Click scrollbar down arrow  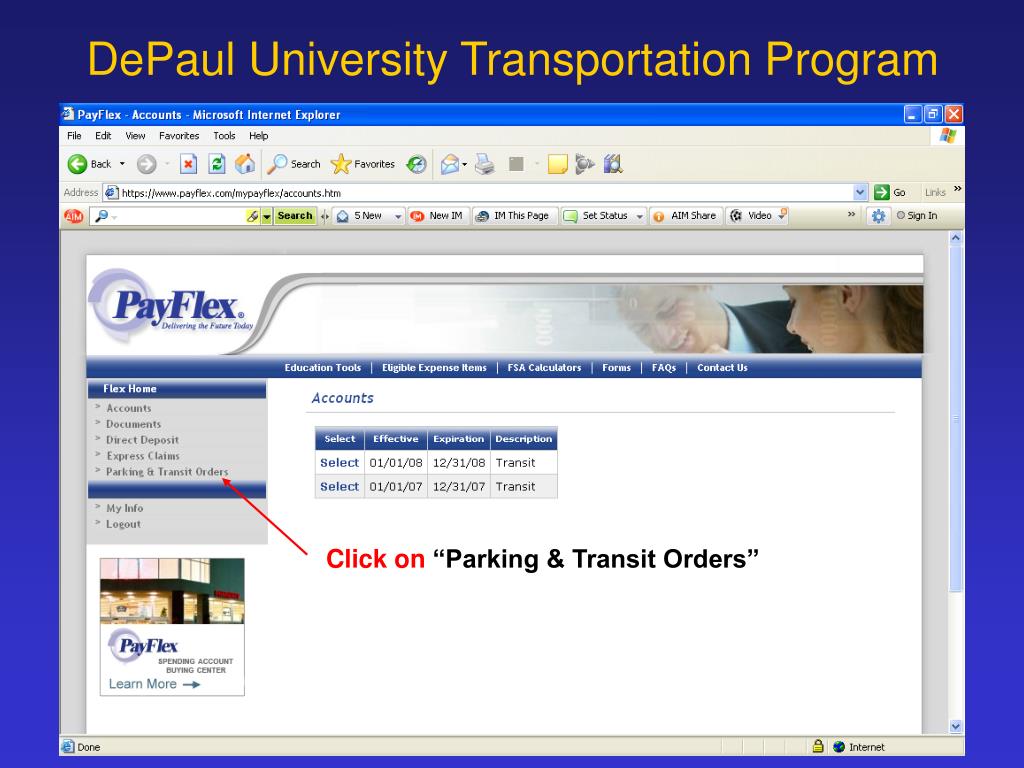pyautogui.click(x=955, y=726)
